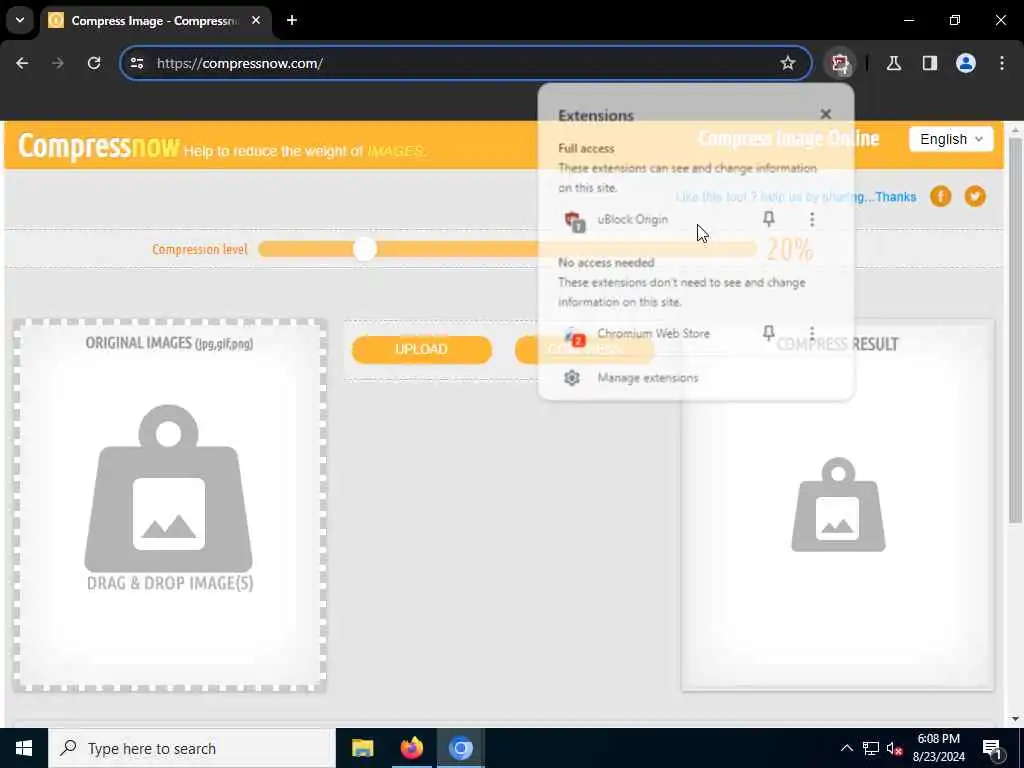The height and width of the screenshot is (768, 1024).
Task: Open Manage extensions
Action: click(x=647, y=377)
